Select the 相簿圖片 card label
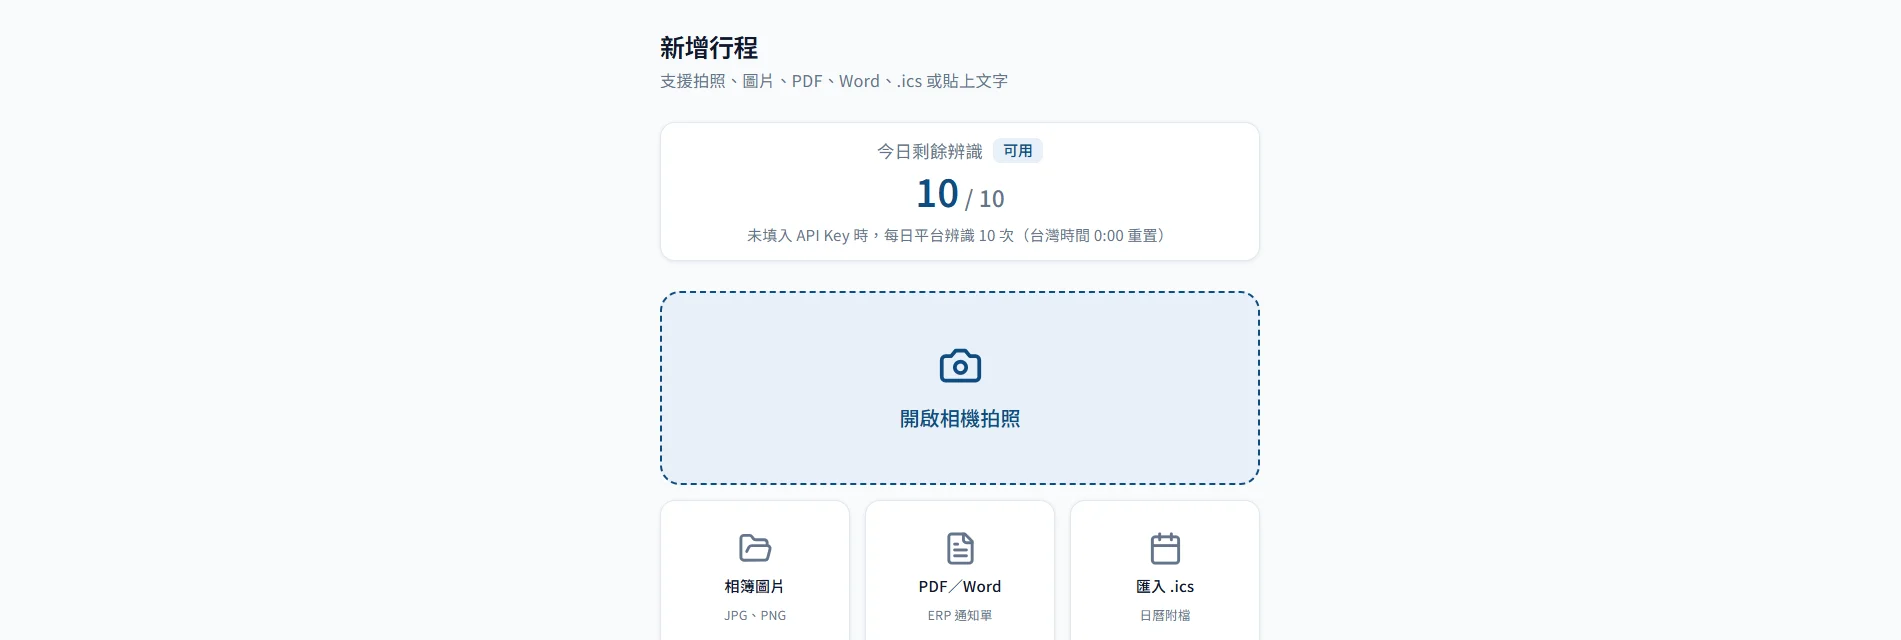Image resolution: width=1901 pixels, height=640 pixels. (x=755, y=587)
